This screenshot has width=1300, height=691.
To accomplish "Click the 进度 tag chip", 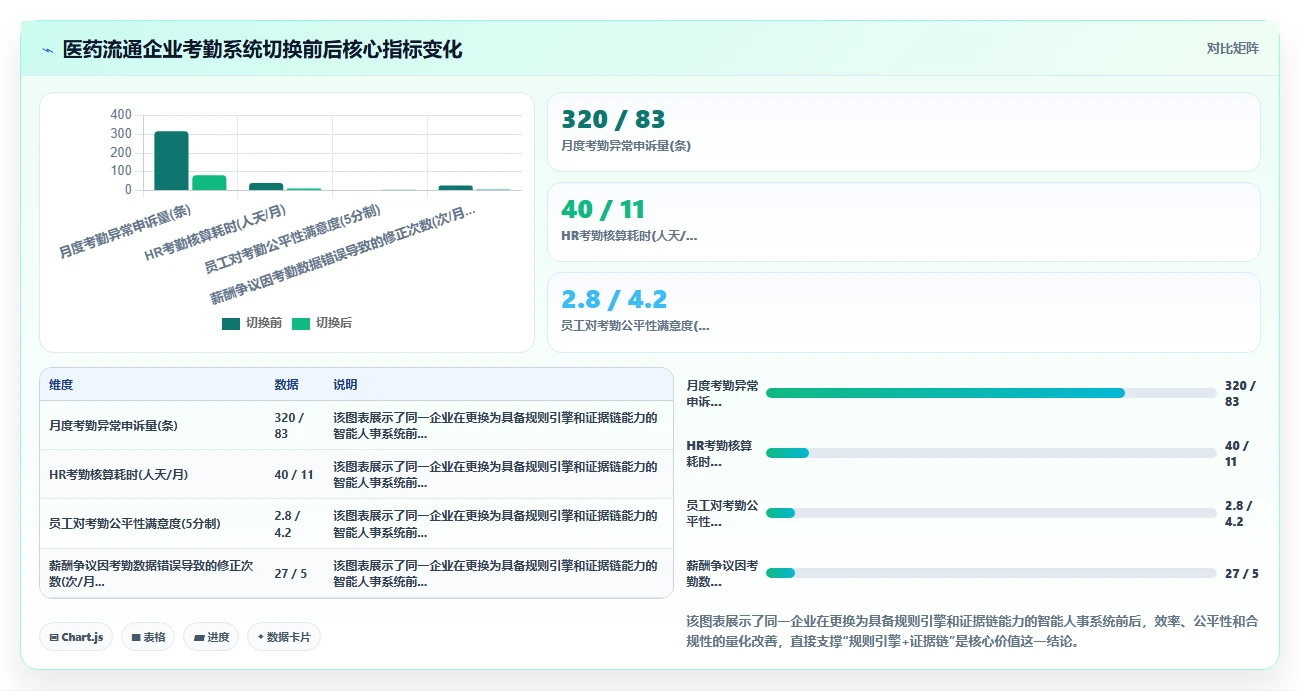I will tap(211, 637).
